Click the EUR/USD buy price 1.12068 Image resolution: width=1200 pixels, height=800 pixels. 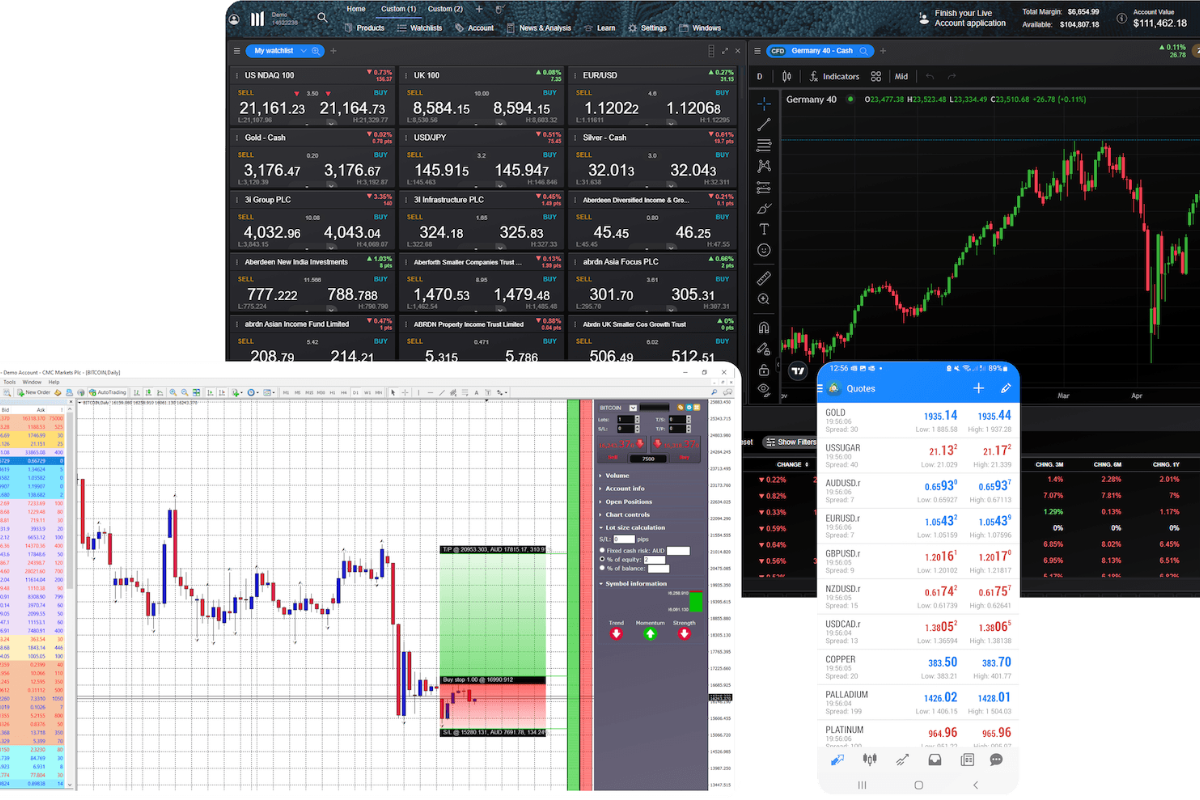[694, 108]
